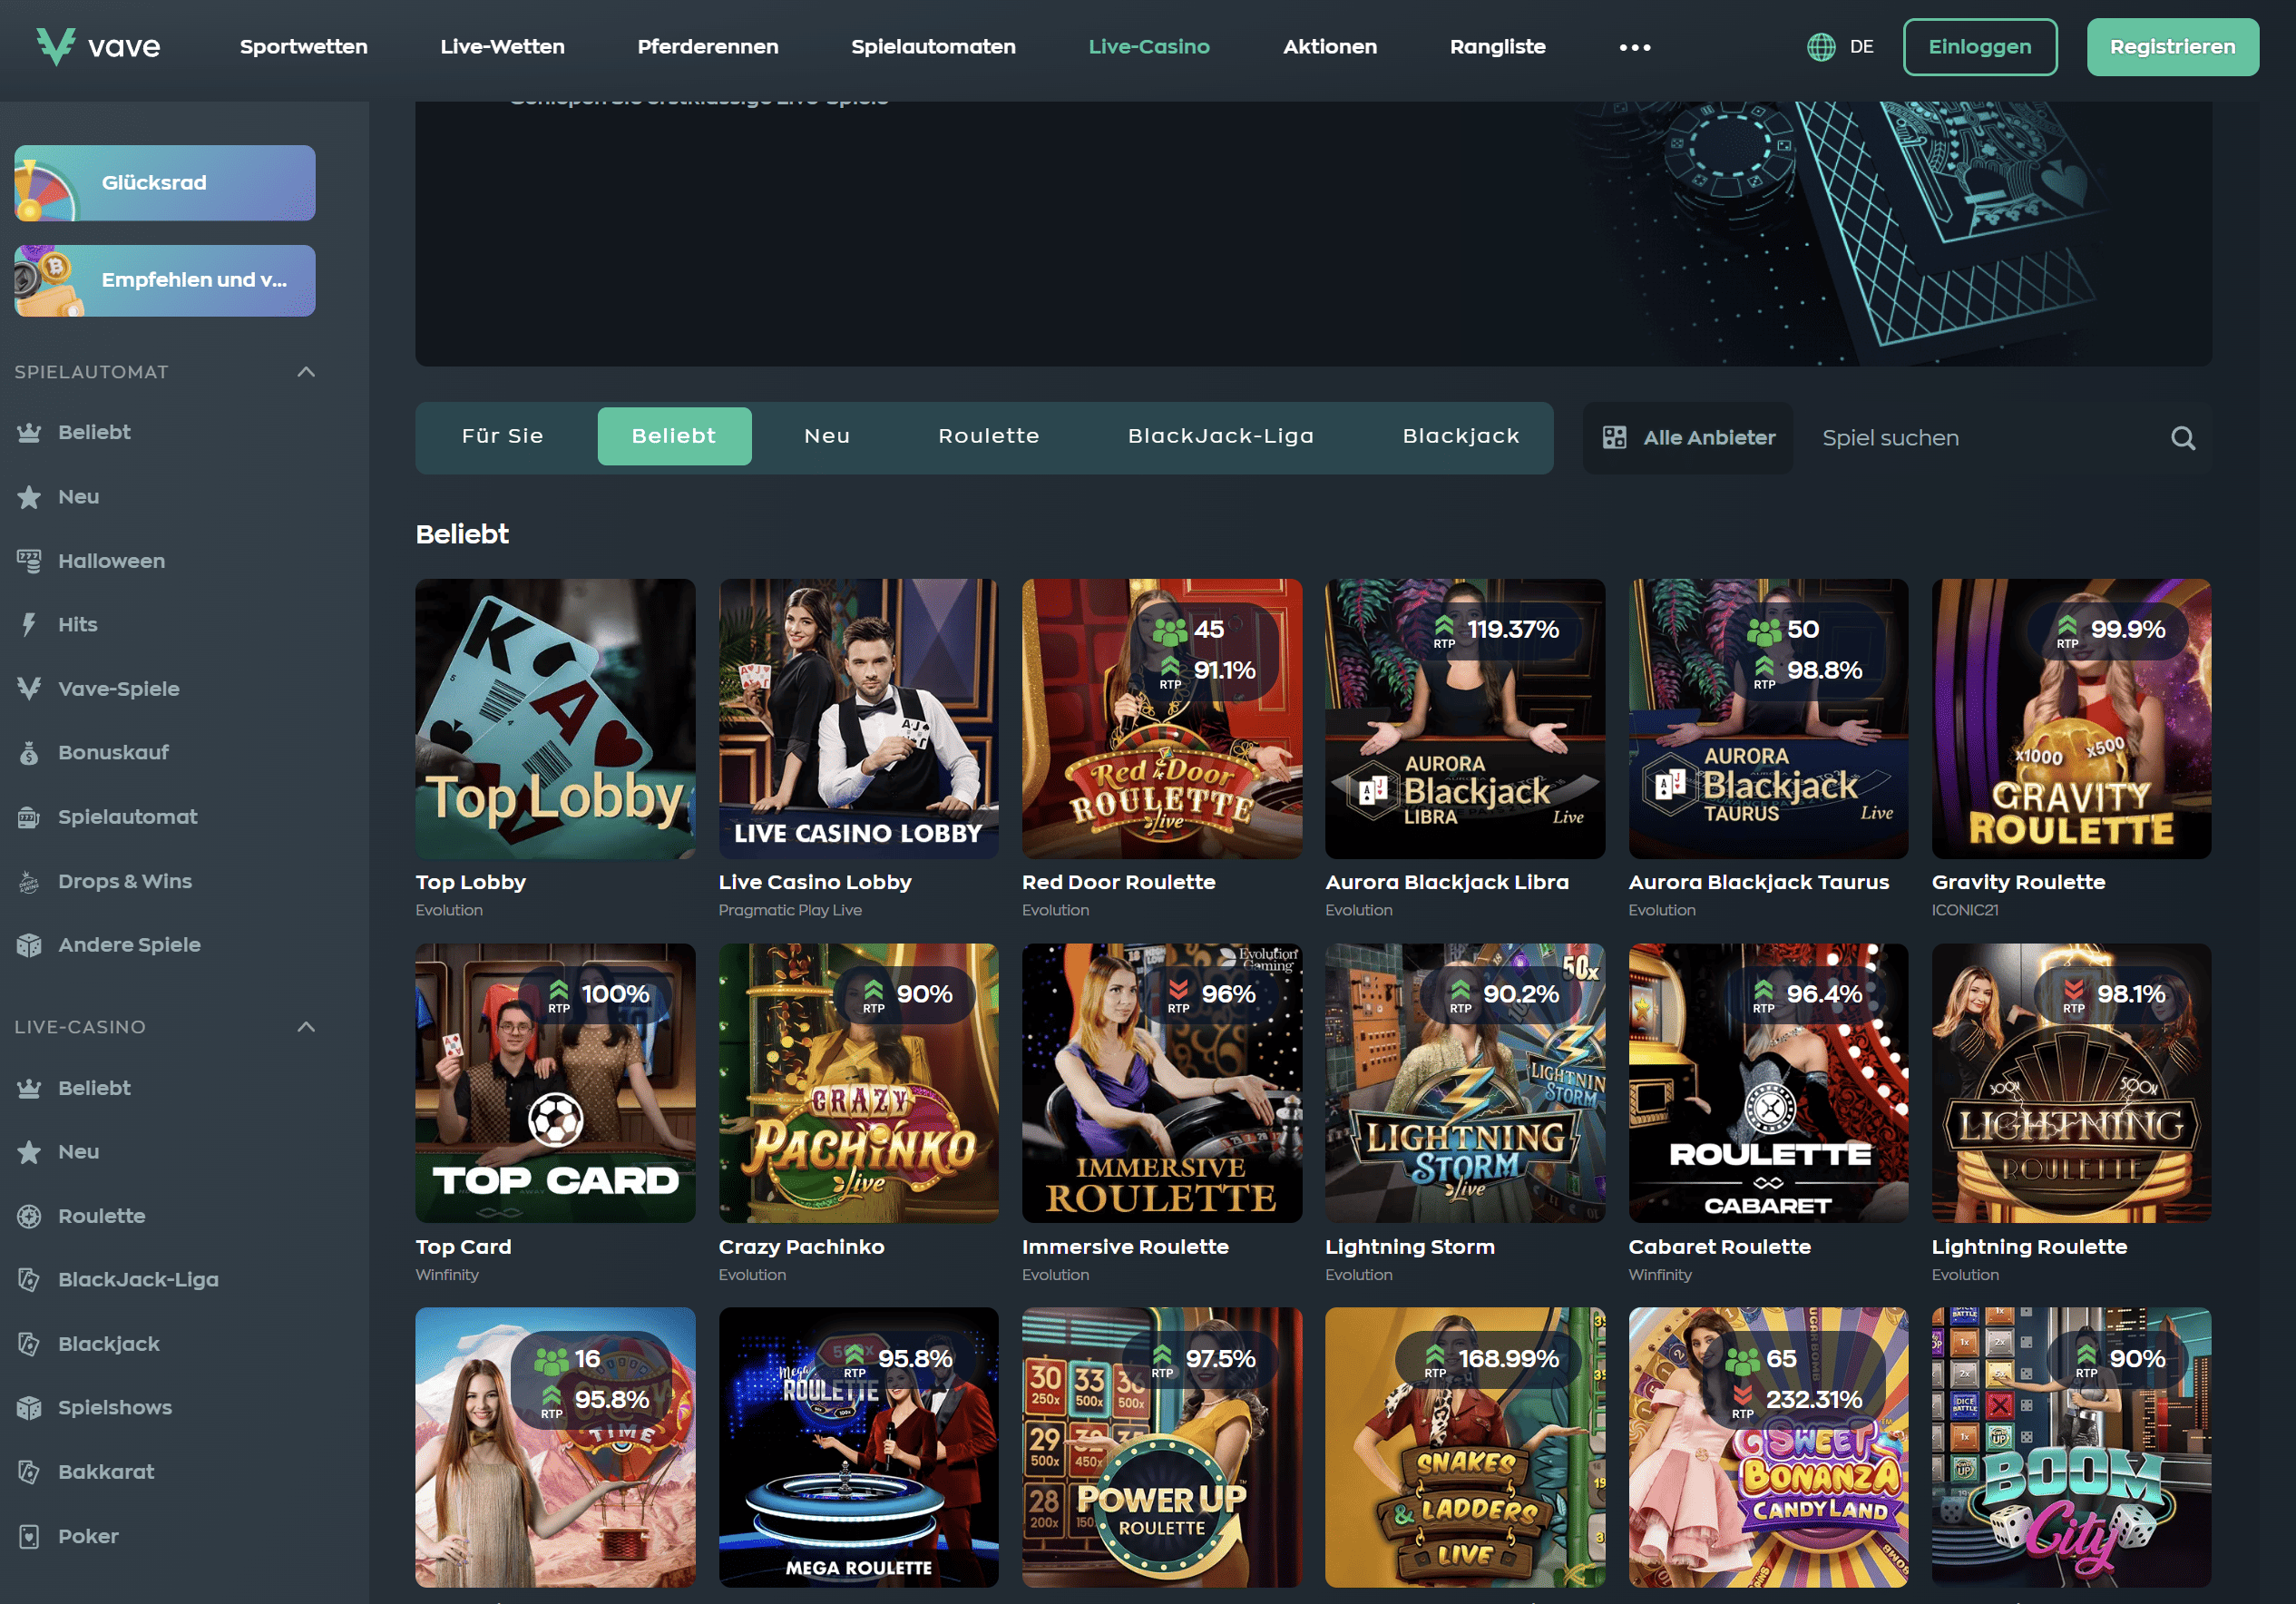Click the Blackjack sidebar card icon
2296x1604 pixels.
pyautogui.click(x=29, y=1344)
